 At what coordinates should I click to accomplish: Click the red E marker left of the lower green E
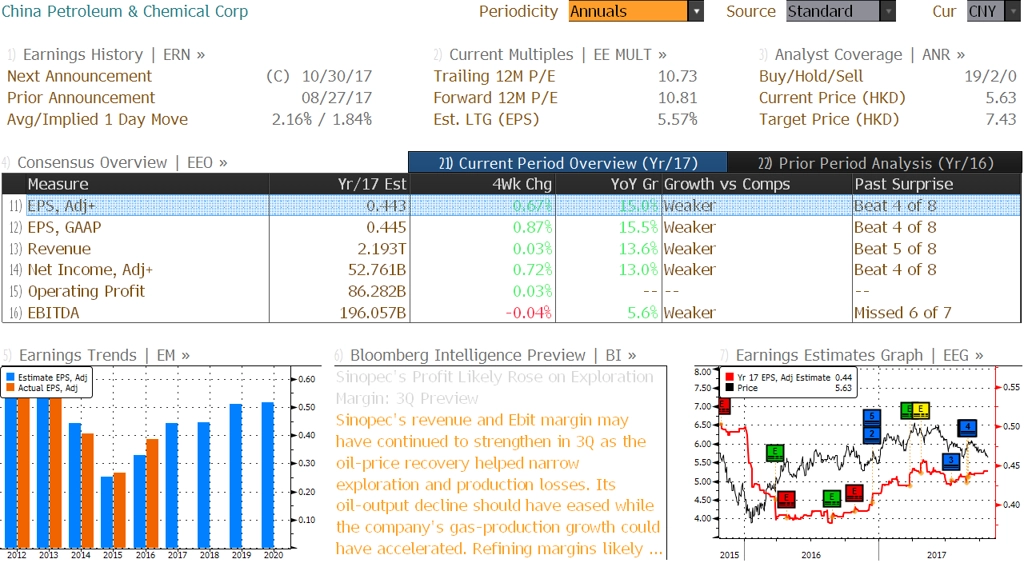coord(786,499)
